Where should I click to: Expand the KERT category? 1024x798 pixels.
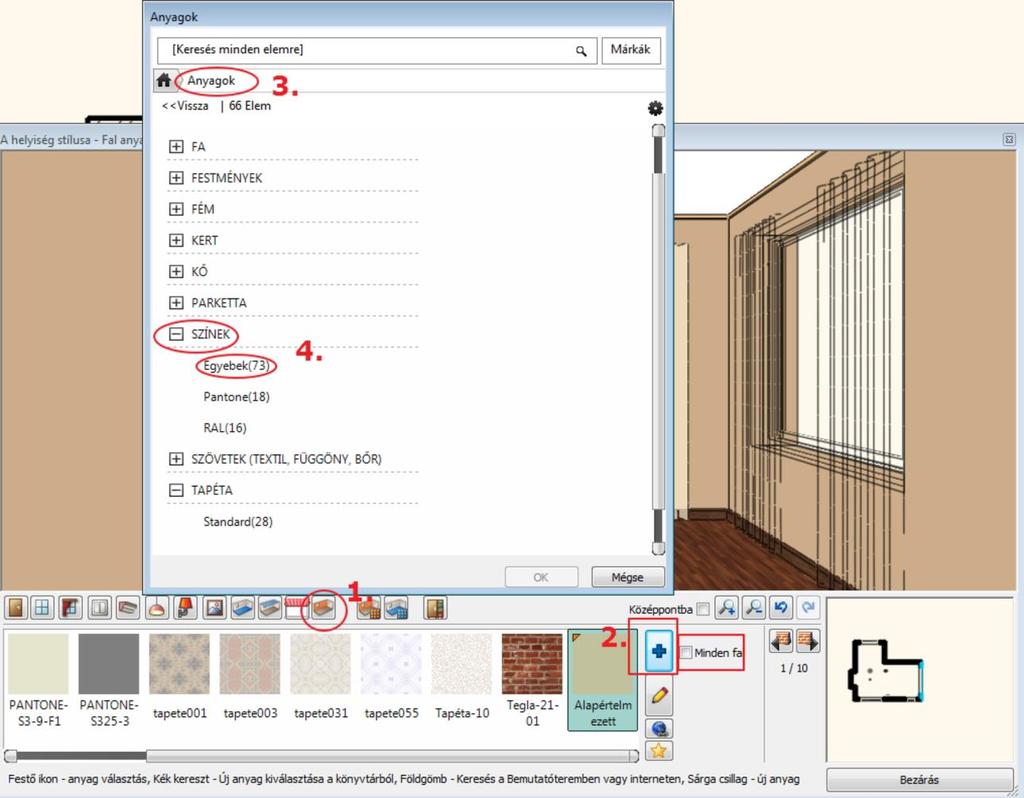pos(176,240)
